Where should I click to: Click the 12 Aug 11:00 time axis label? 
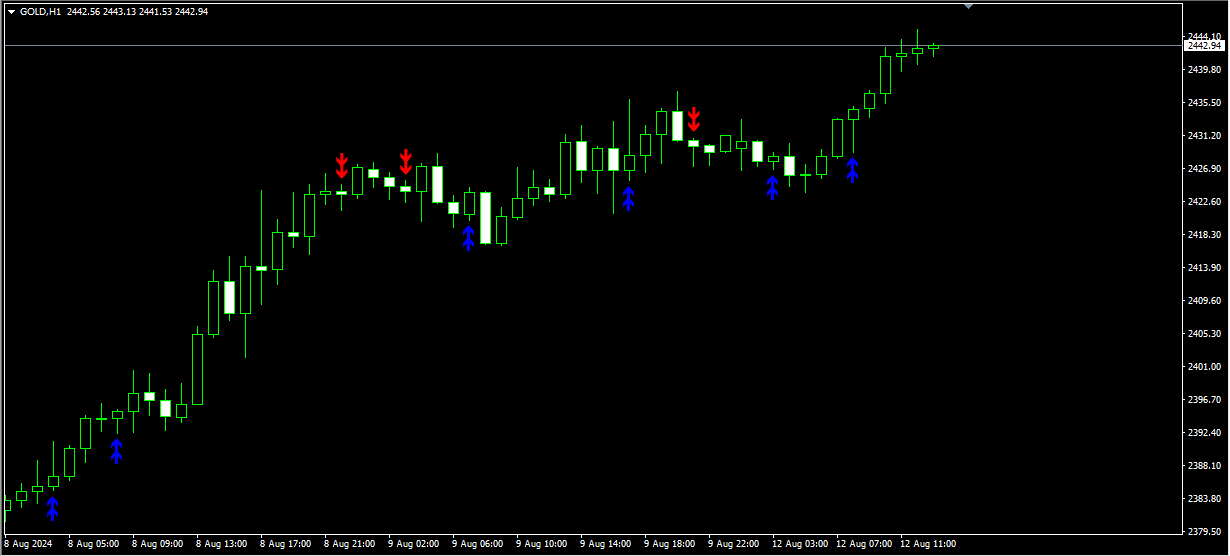(x=928, y=545)
